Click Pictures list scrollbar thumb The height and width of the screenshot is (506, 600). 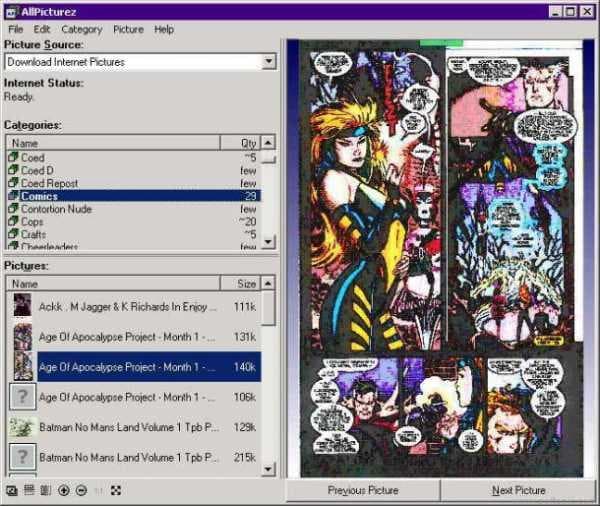(x=268, y=308)
